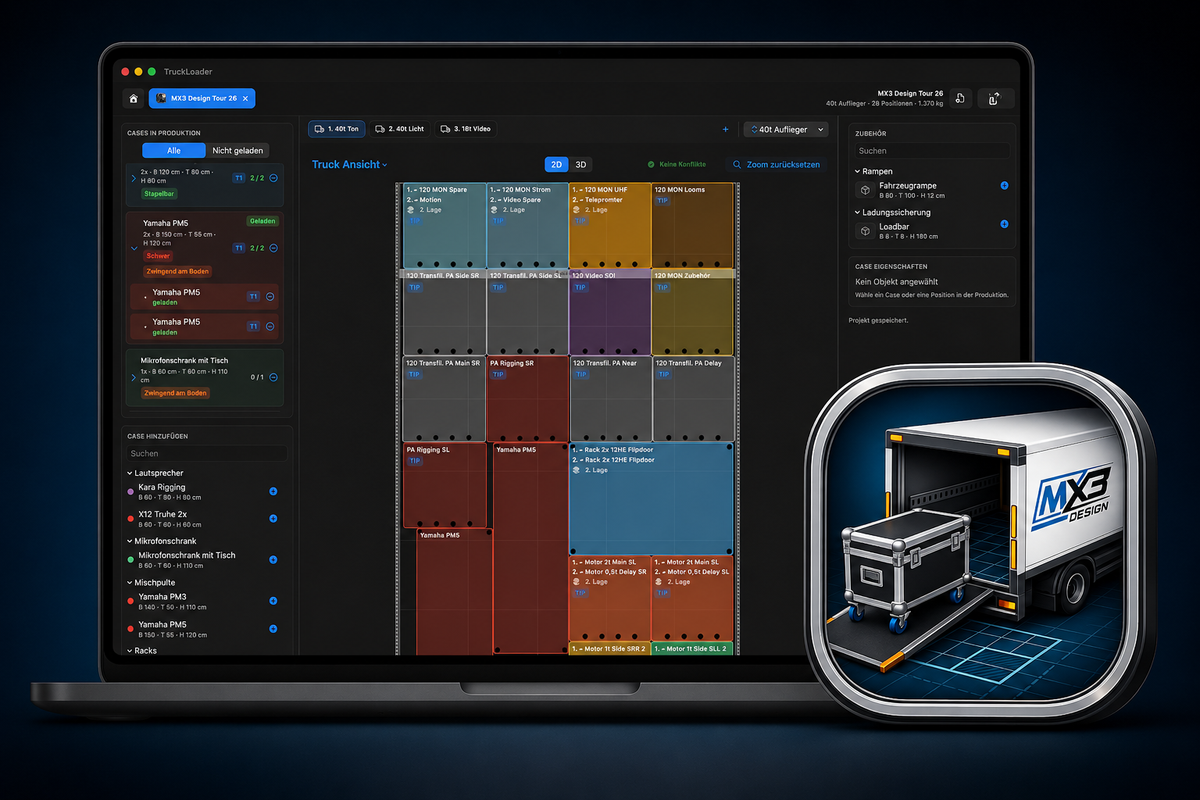1200x800 pixels.
Task: Select the 120 MON UHF / Teleprompter block
Action: pyautogui.click(x=610, y=226)
